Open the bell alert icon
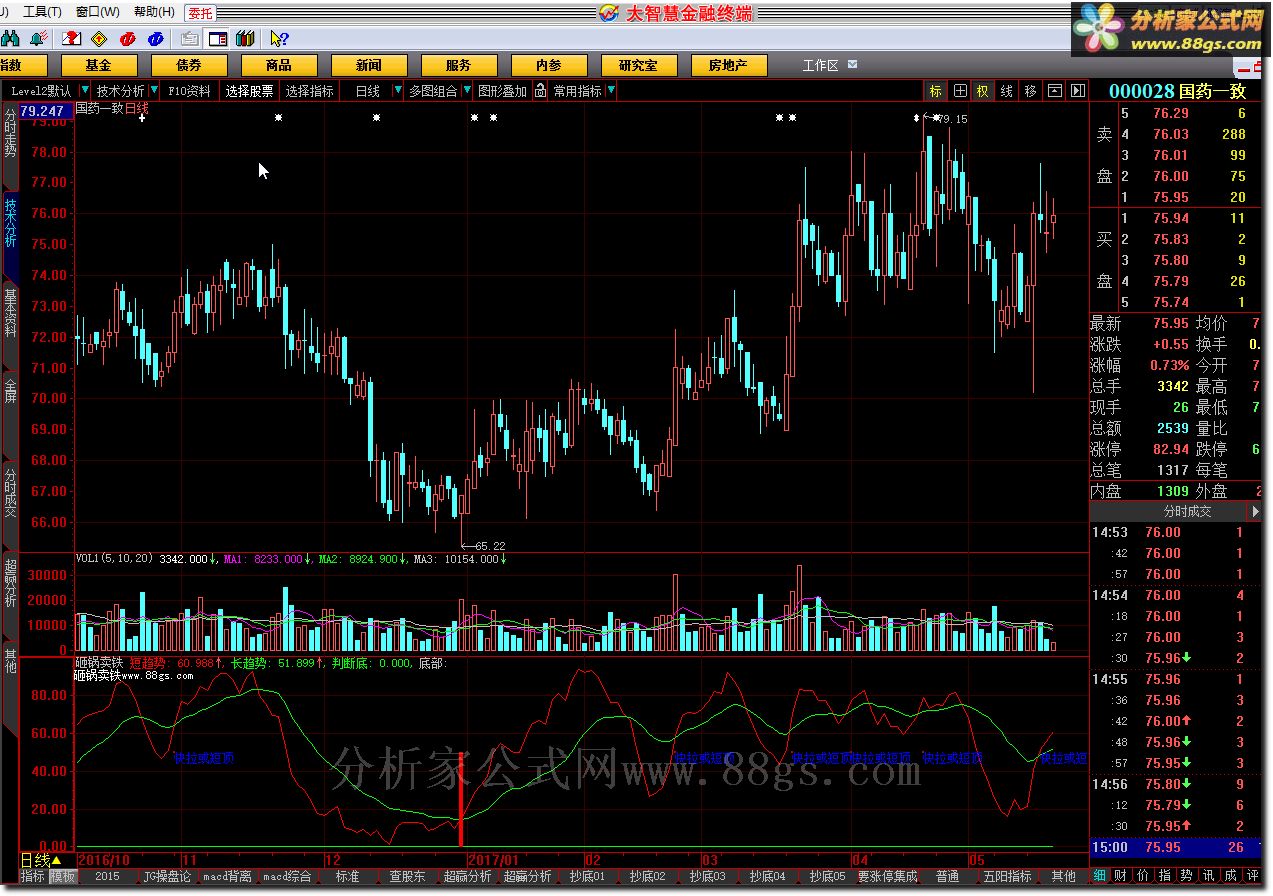The height and width of the screenshot is (896, 1273). pos(37,39)
